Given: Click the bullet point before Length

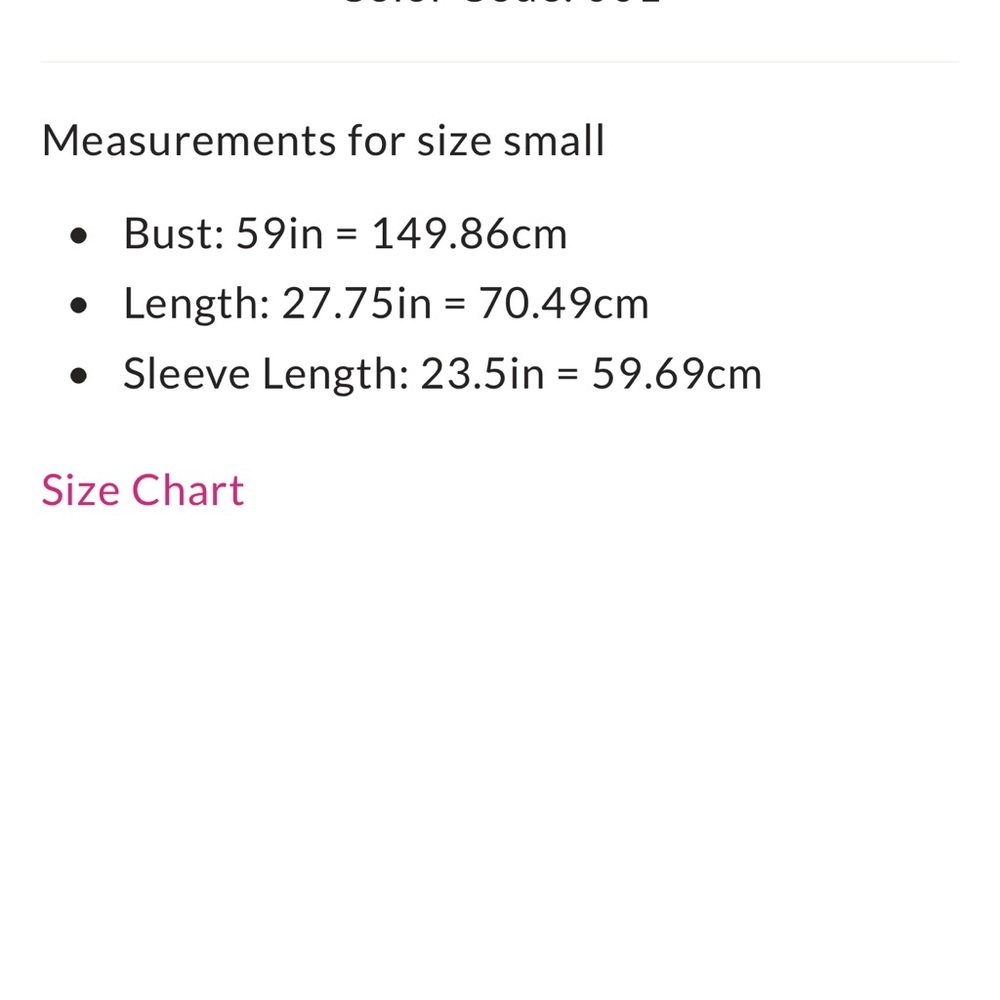Looking at the screenshot, I should [80, 306].
